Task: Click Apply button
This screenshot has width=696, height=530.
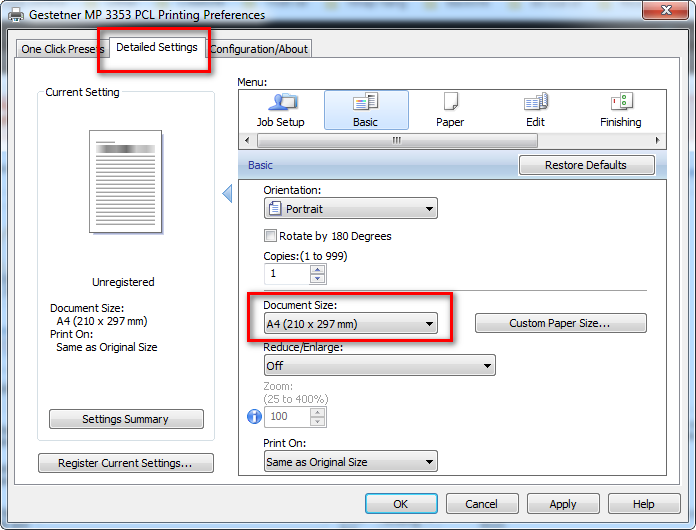Action: (x=563, y=504)
